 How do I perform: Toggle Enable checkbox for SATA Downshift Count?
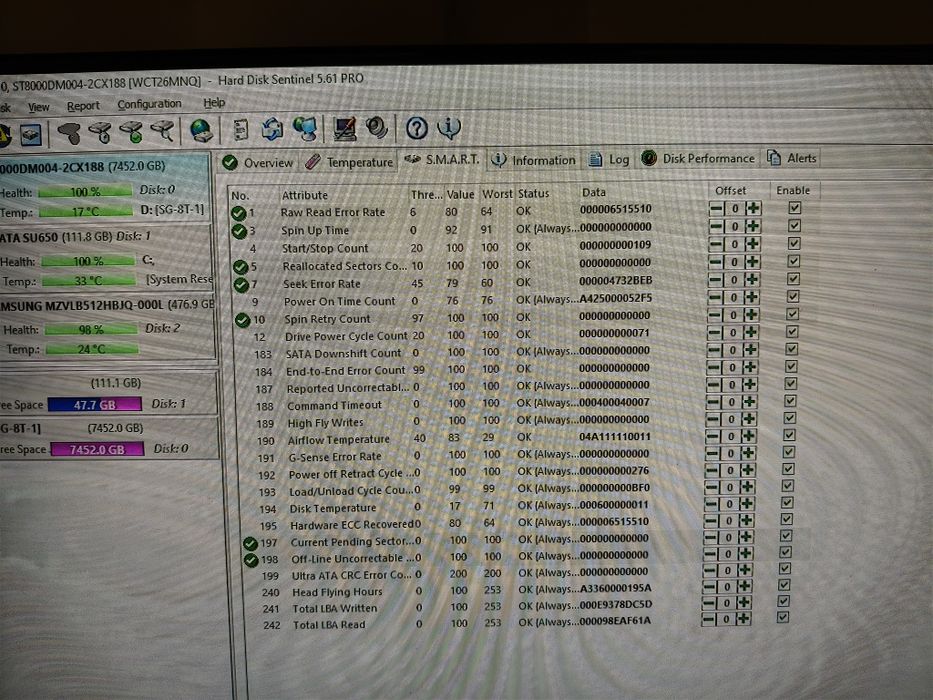pos(791,349)
